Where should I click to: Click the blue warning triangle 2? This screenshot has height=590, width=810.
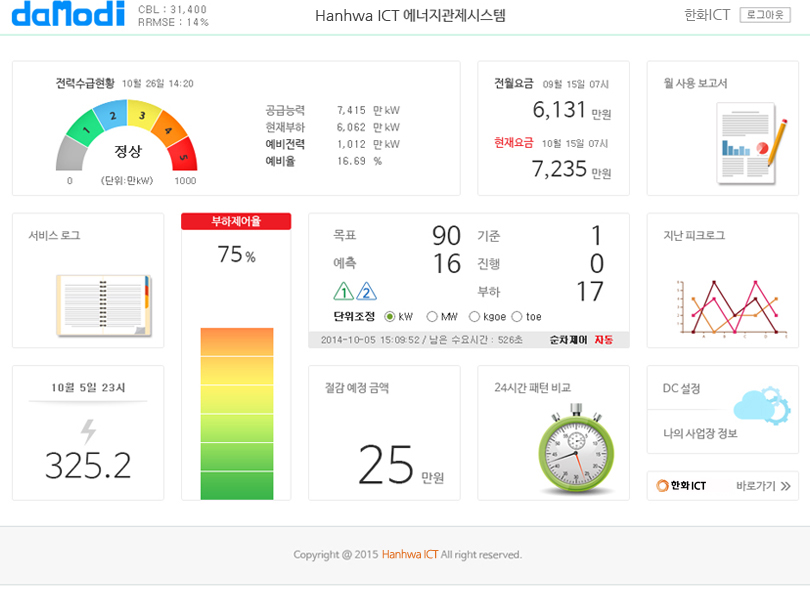pyautogui.click(x=366, y=291)
